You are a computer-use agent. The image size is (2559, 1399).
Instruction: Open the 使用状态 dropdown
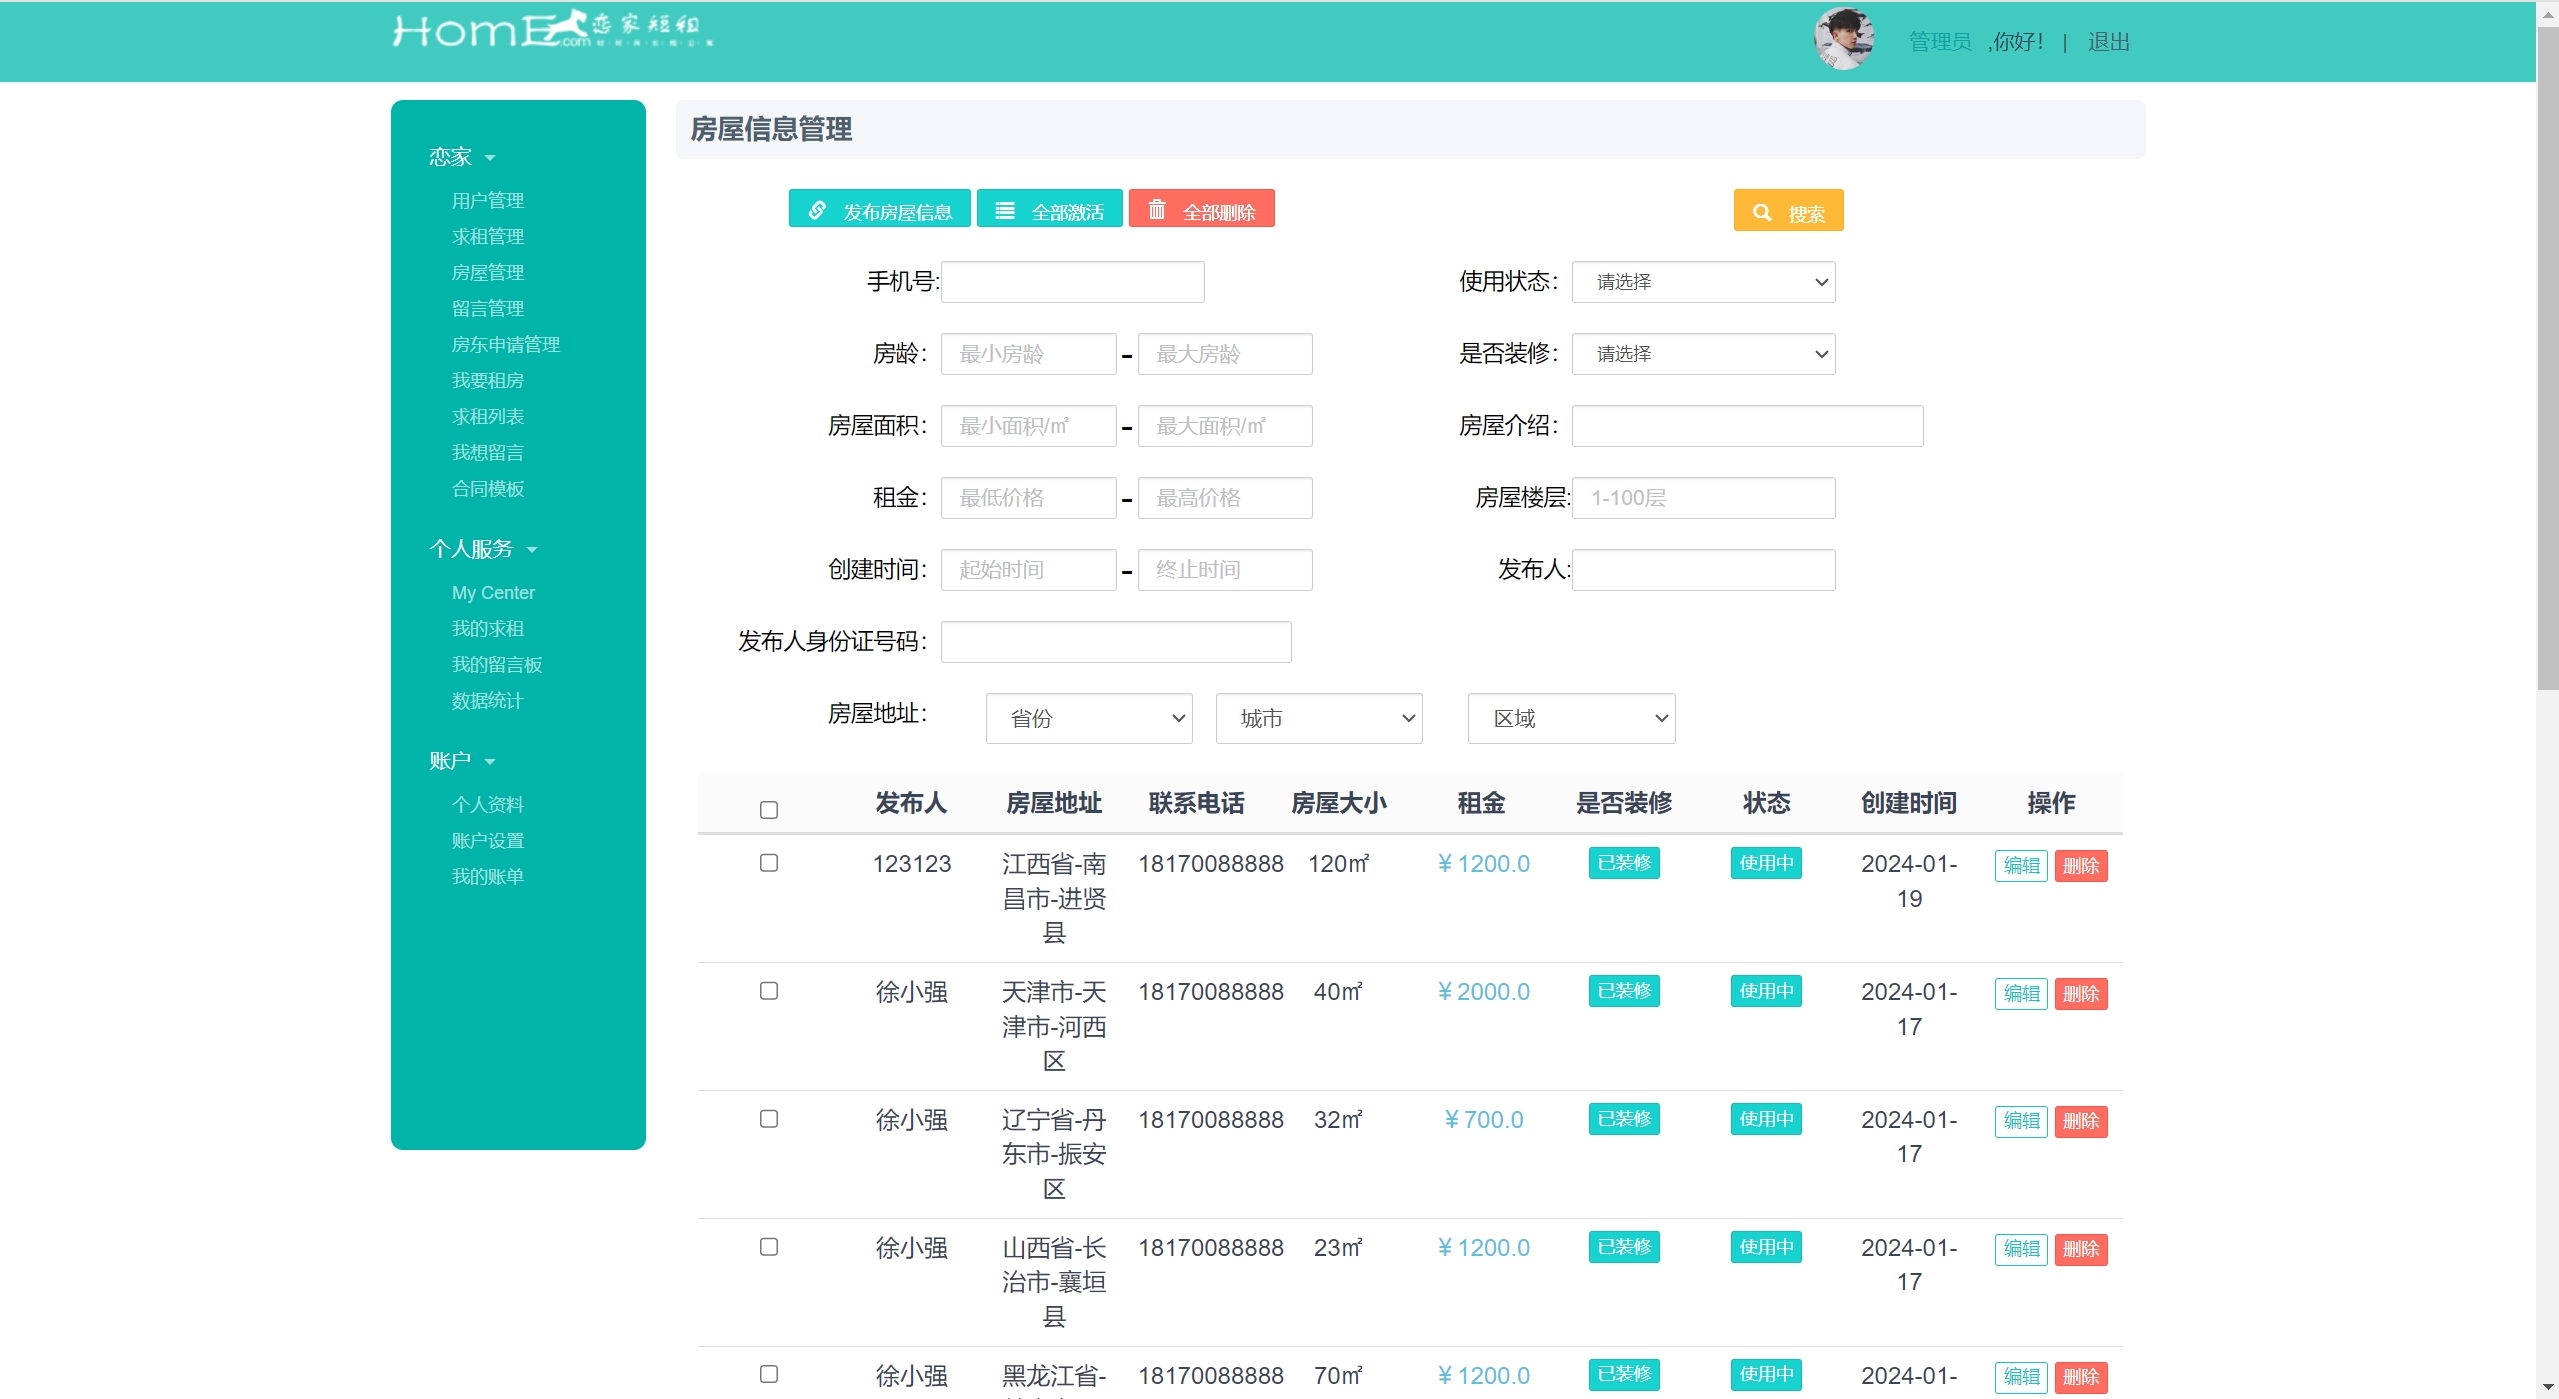[x=1702, y=282]
